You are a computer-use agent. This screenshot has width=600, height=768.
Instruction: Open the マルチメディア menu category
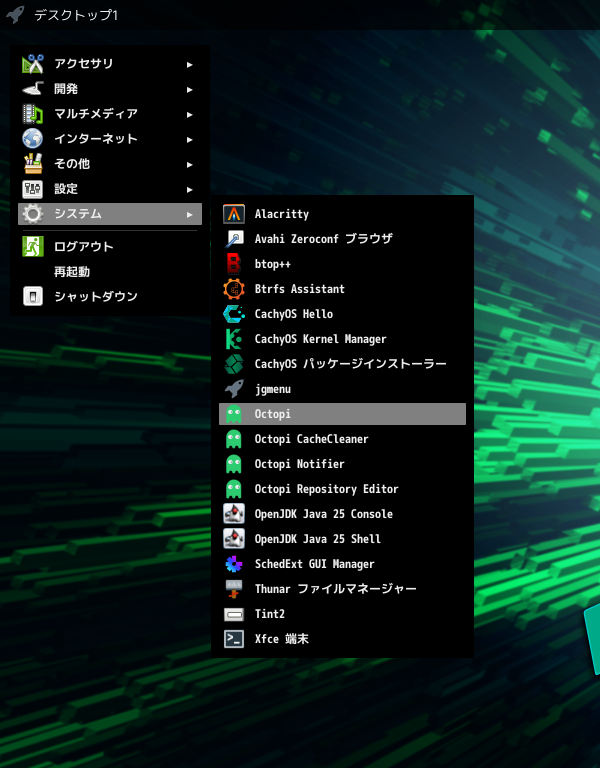tap(110, 114)
